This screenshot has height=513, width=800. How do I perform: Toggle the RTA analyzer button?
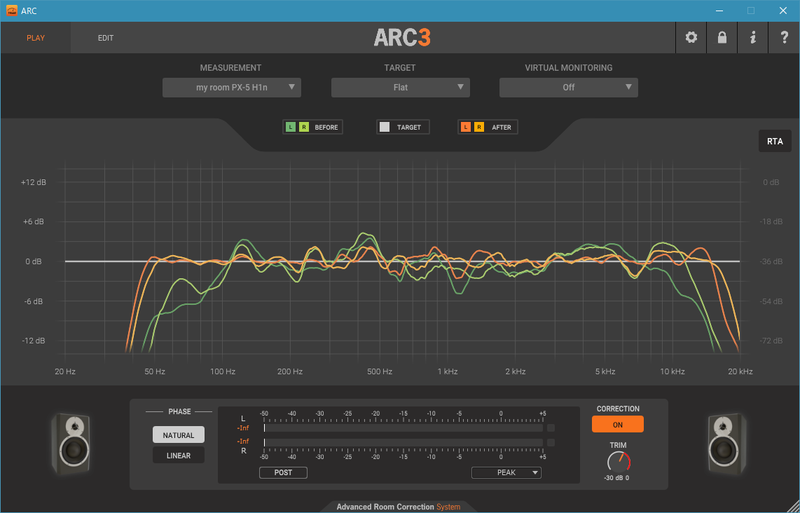point(774,141)
